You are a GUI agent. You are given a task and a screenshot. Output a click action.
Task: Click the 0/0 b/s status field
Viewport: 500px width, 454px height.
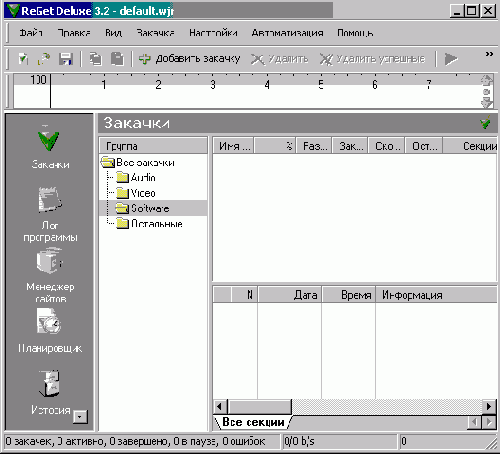pyautogui.click(x=340, y=441)
